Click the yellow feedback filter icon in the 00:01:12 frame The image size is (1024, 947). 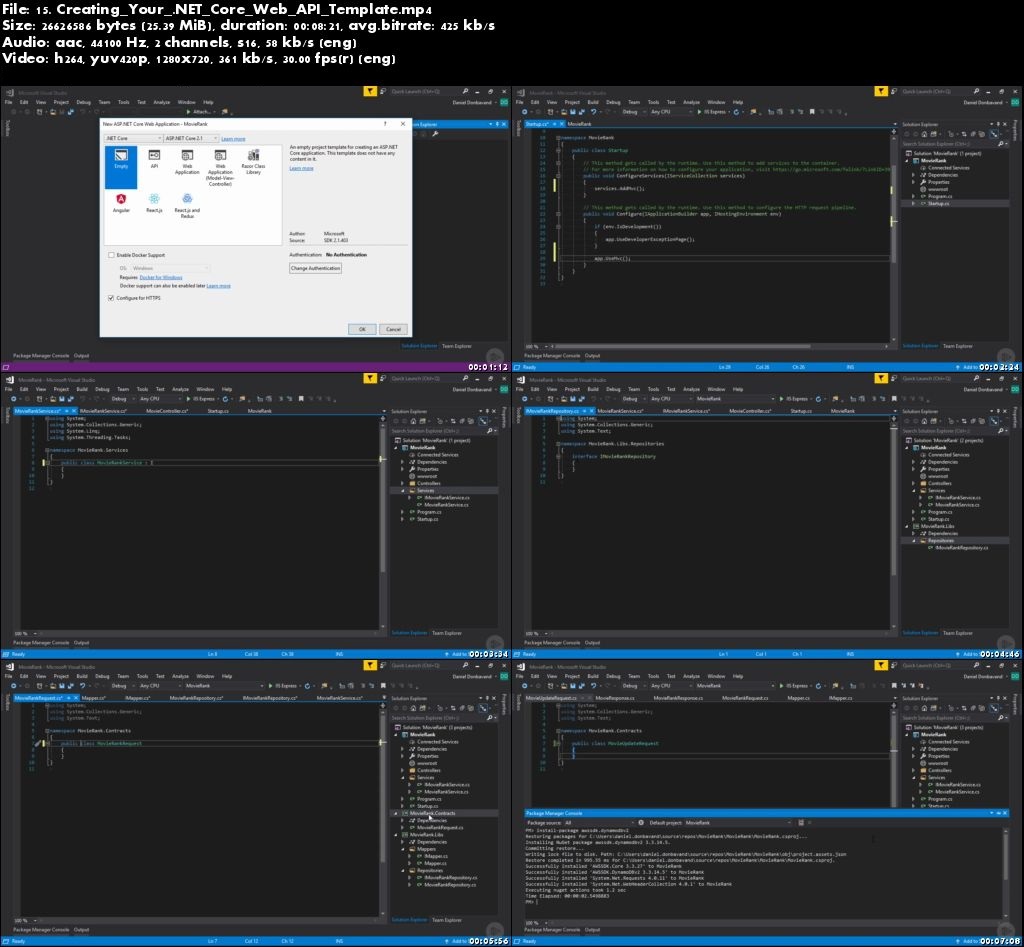point(370,91)
